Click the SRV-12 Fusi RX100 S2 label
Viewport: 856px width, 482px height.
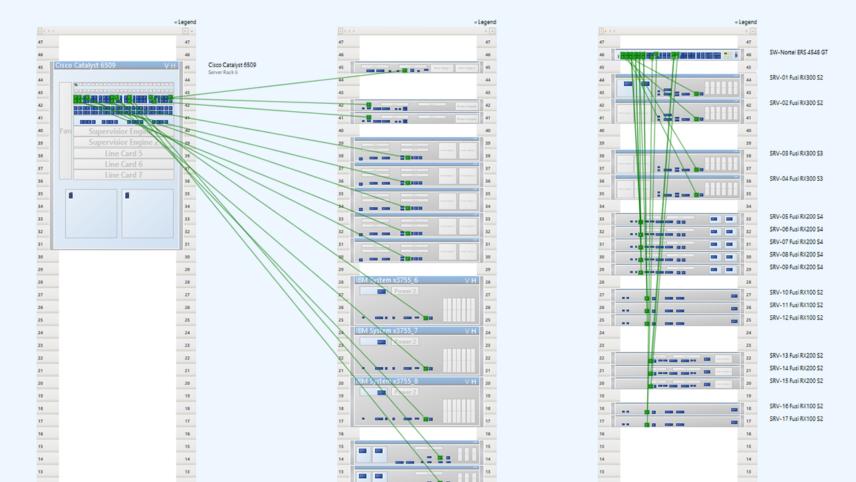(796, 318)
